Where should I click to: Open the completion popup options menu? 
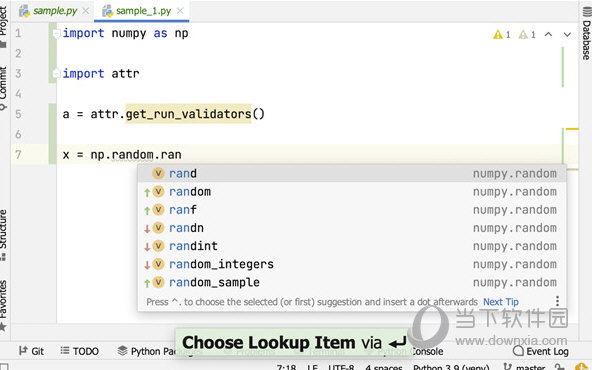click(557, 301)
